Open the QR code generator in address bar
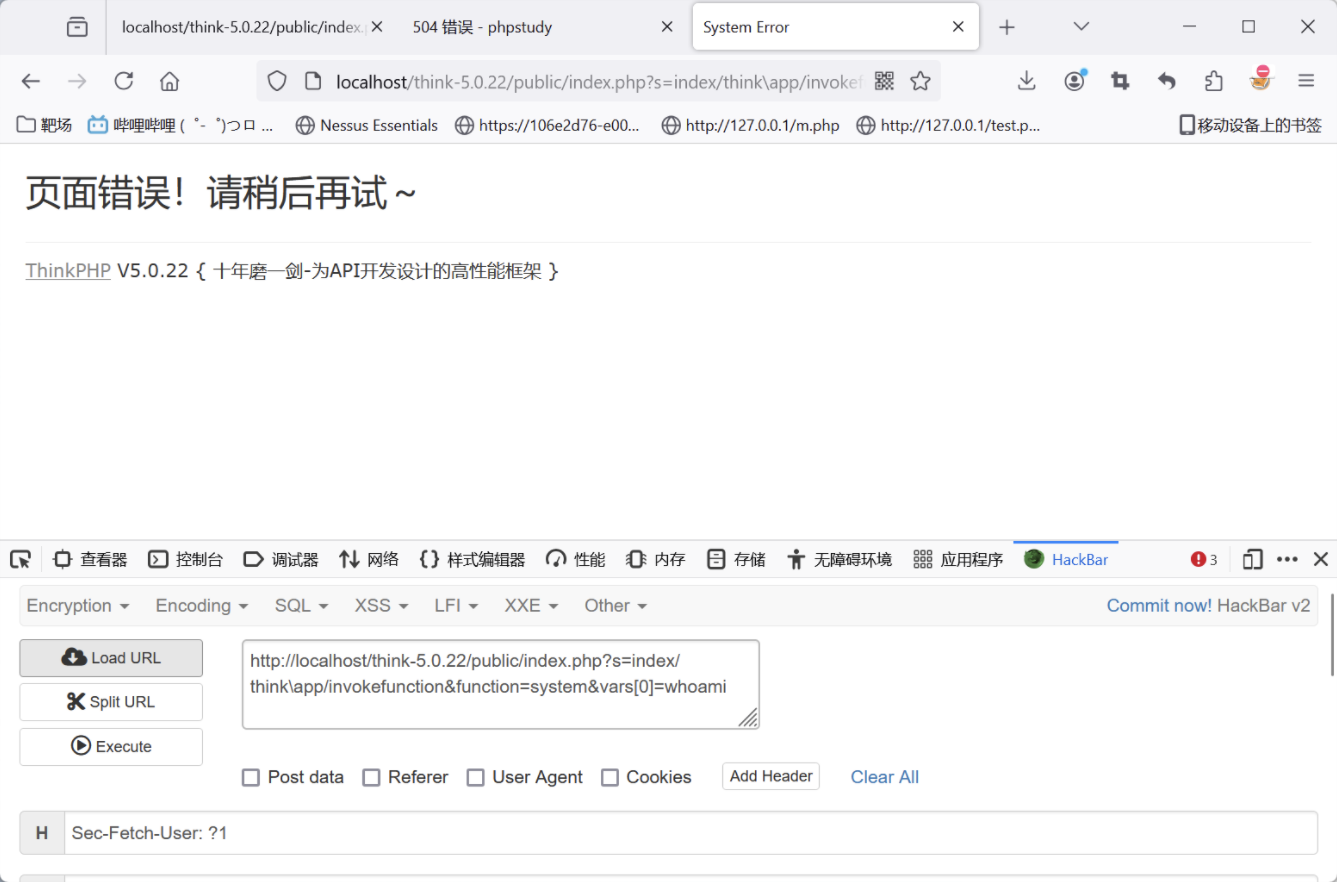1337x882 pixels. pos(884,81)
